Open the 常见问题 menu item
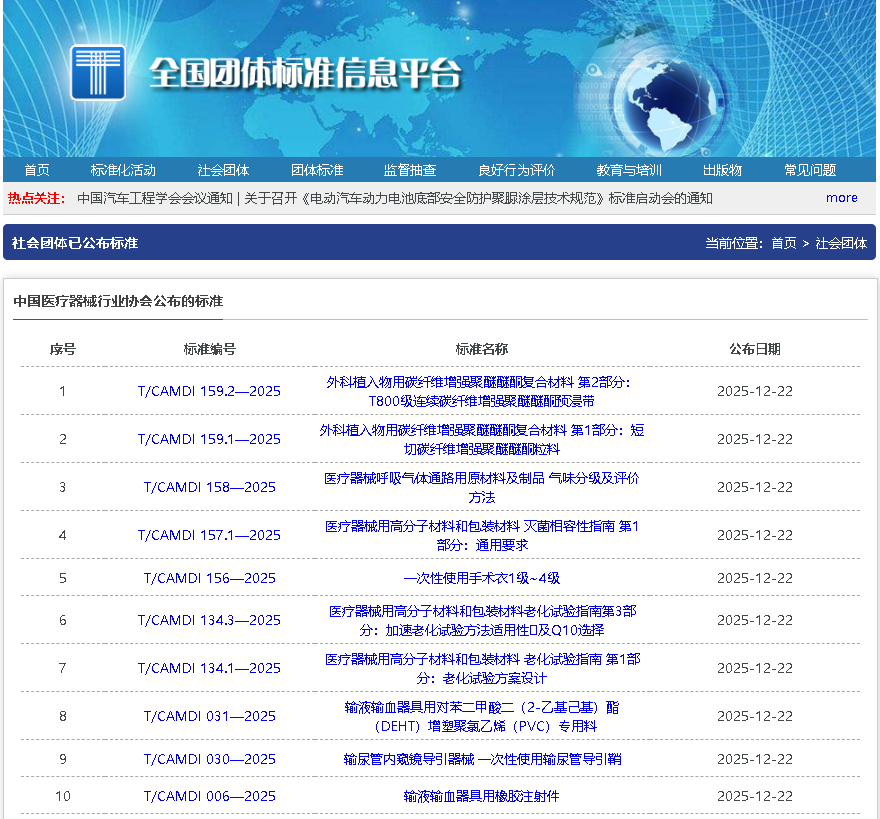880x819 pixels. (814, 170)
